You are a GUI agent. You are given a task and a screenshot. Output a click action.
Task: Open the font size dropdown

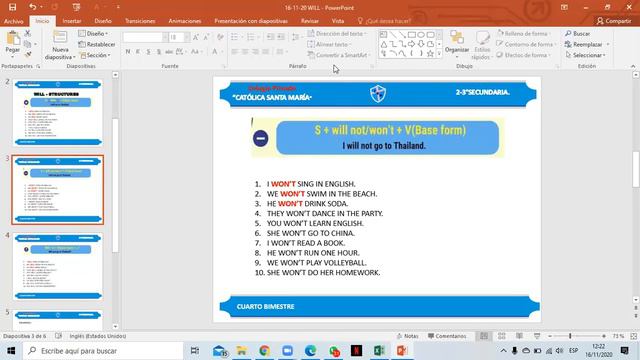coord(187,37)
